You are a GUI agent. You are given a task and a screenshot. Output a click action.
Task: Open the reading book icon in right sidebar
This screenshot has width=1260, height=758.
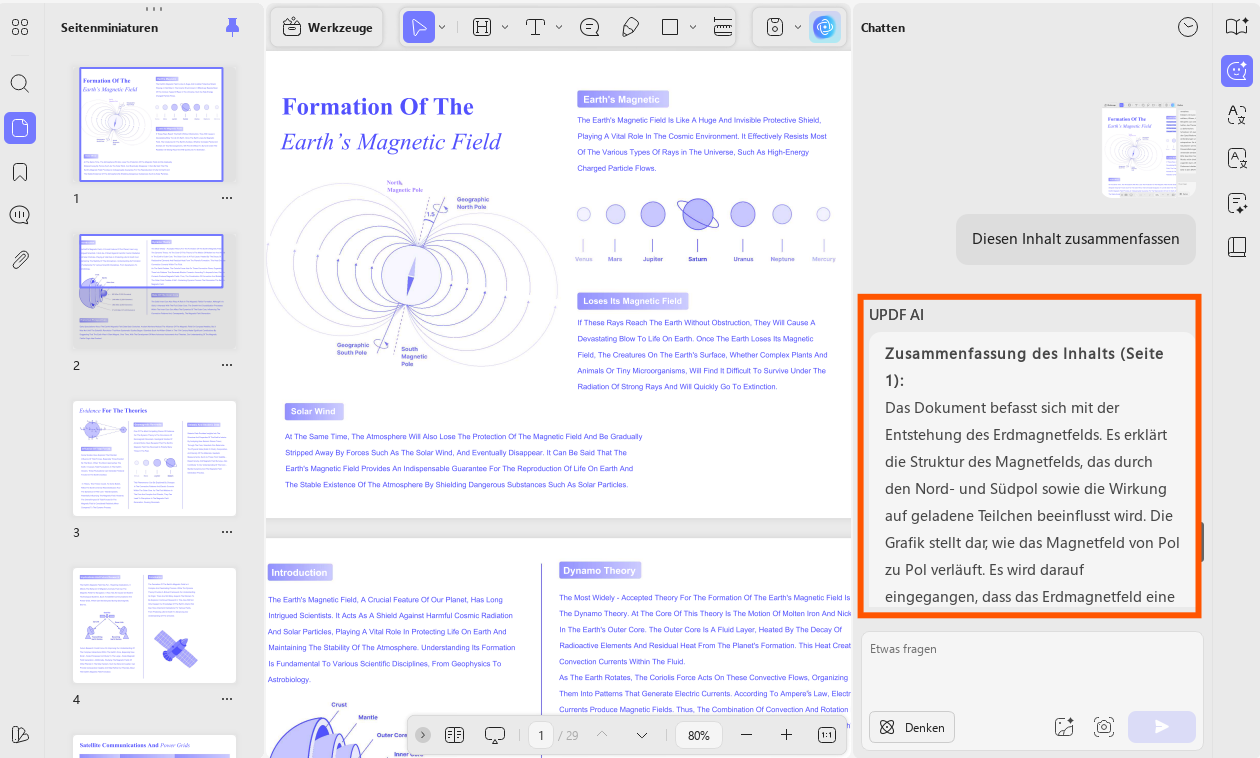[x=1237, y=27]
